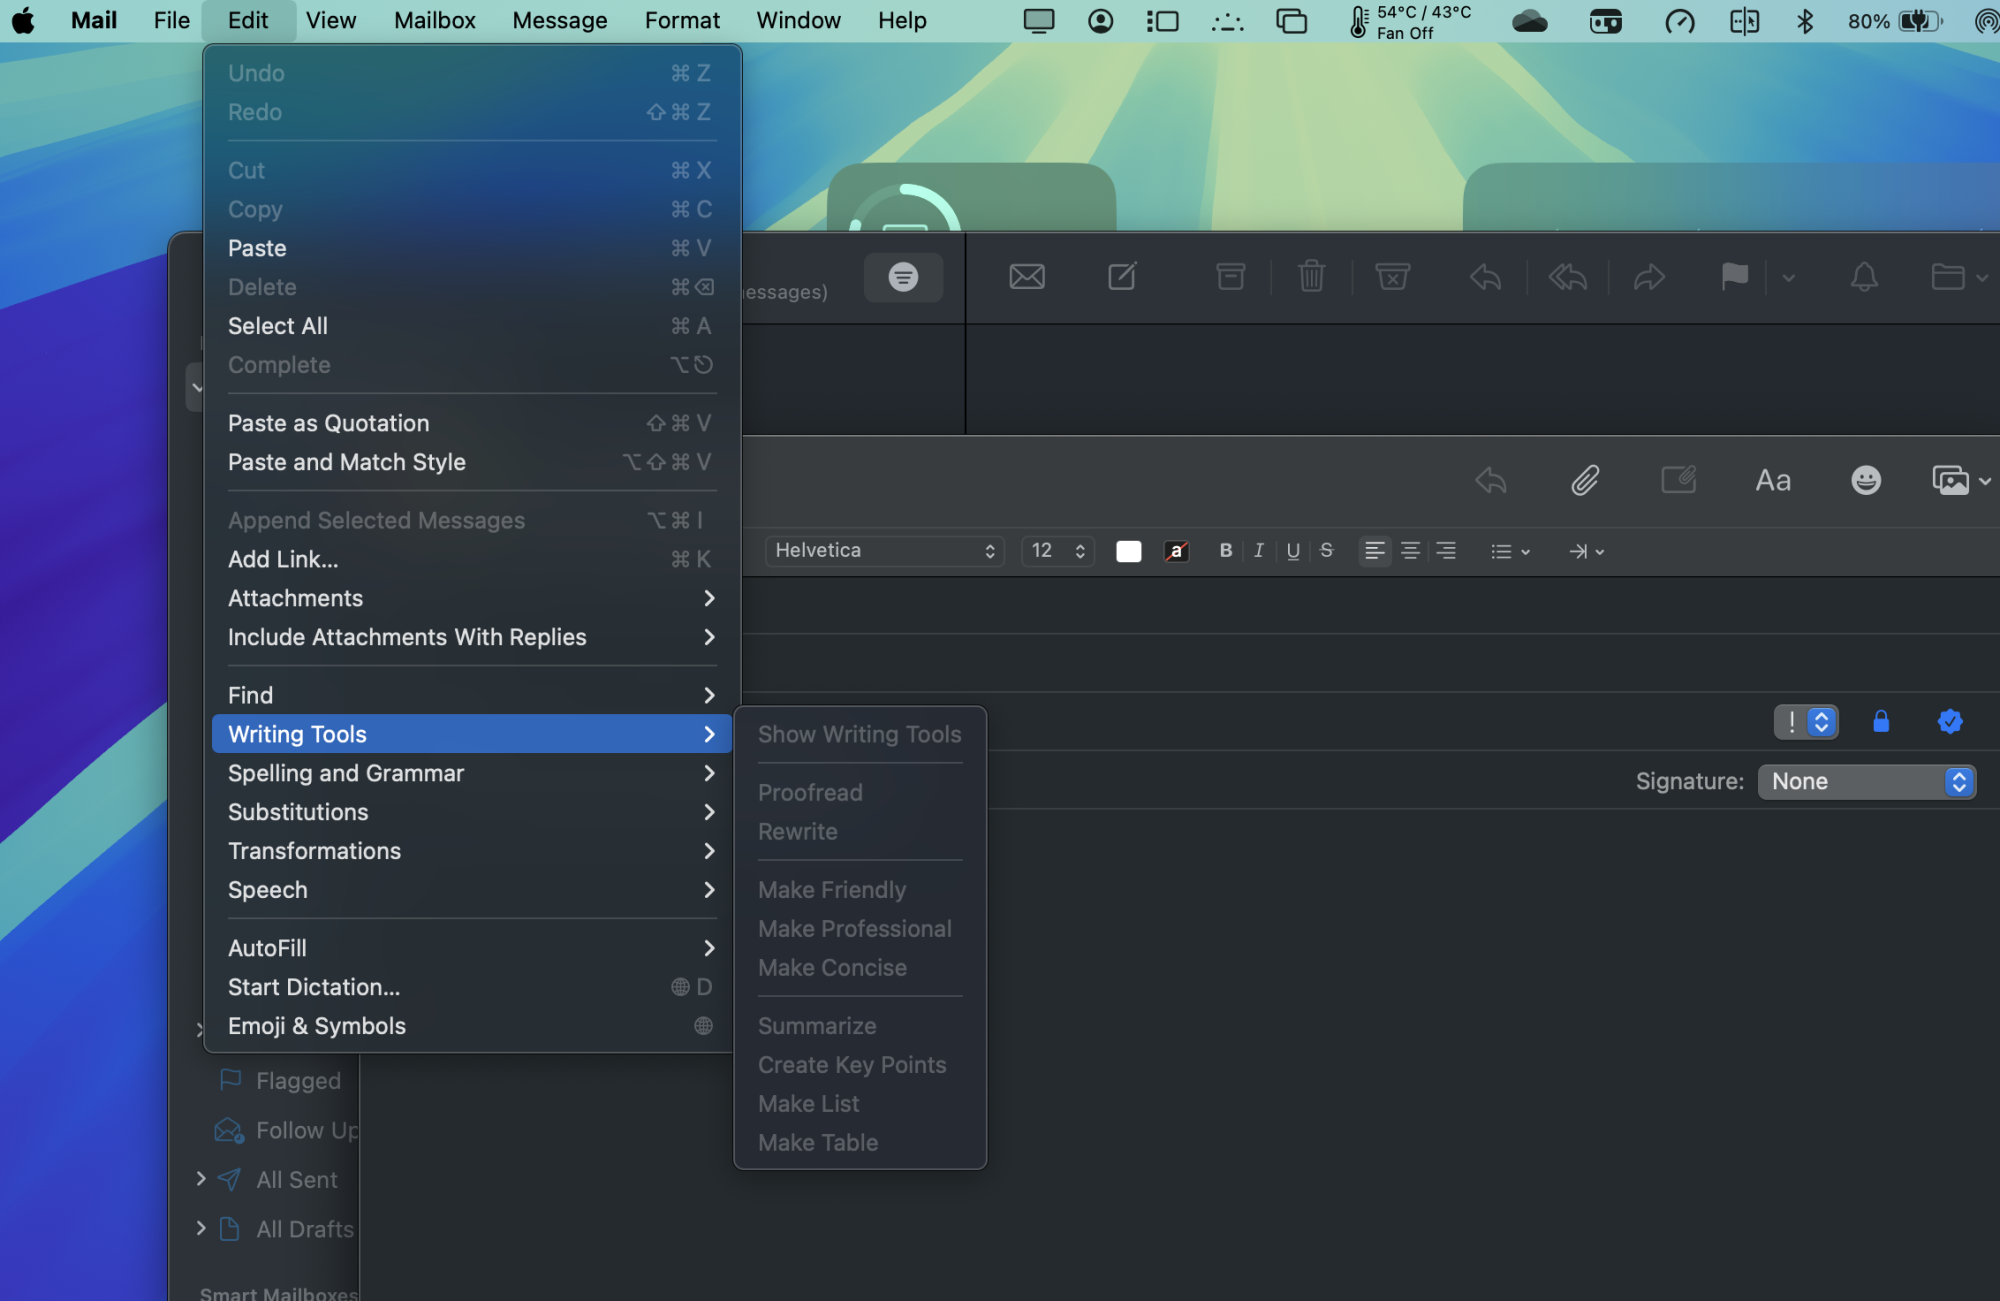2000x1301 pixels.
Task: Toggle the message filter button
Action: coord(903,277)
